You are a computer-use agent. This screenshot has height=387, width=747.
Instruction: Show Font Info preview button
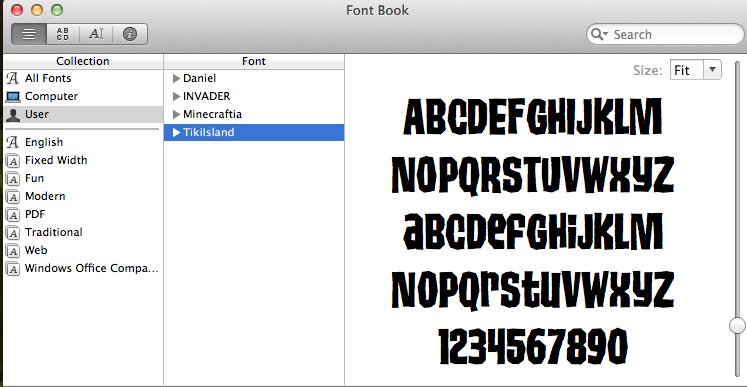tap(130, 34)
